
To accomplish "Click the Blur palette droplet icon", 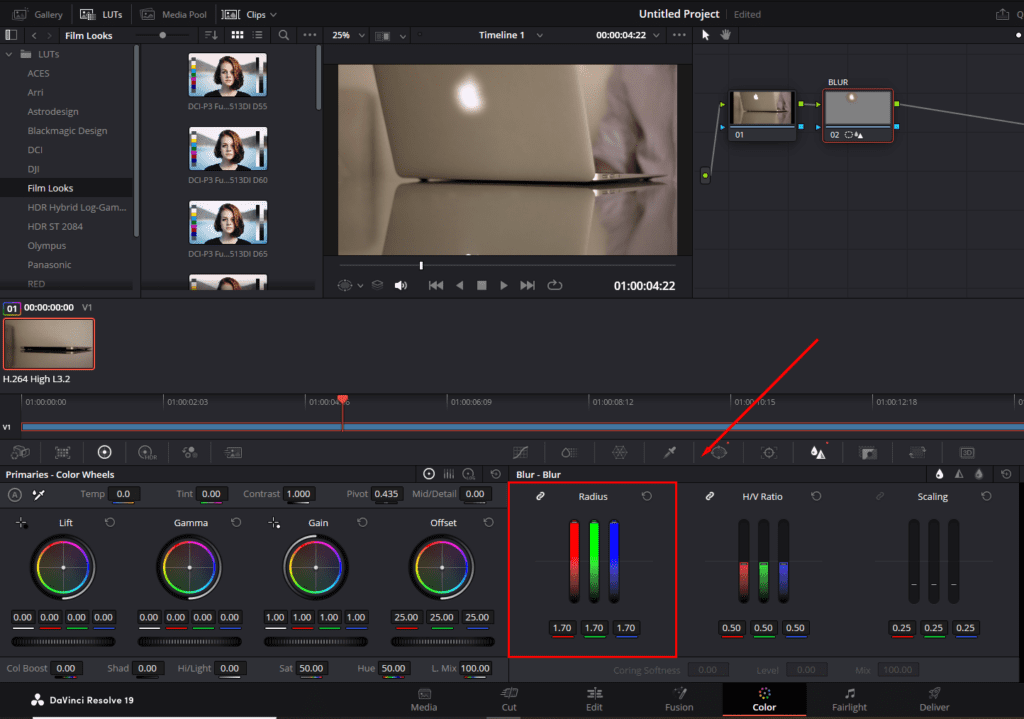I will (818, 453).
